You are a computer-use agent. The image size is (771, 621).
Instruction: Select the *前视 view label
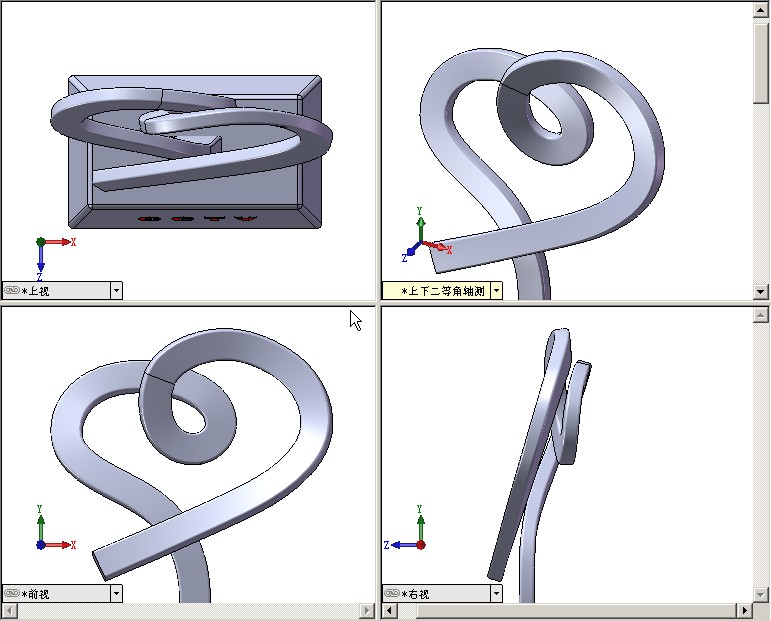(36, 594)
